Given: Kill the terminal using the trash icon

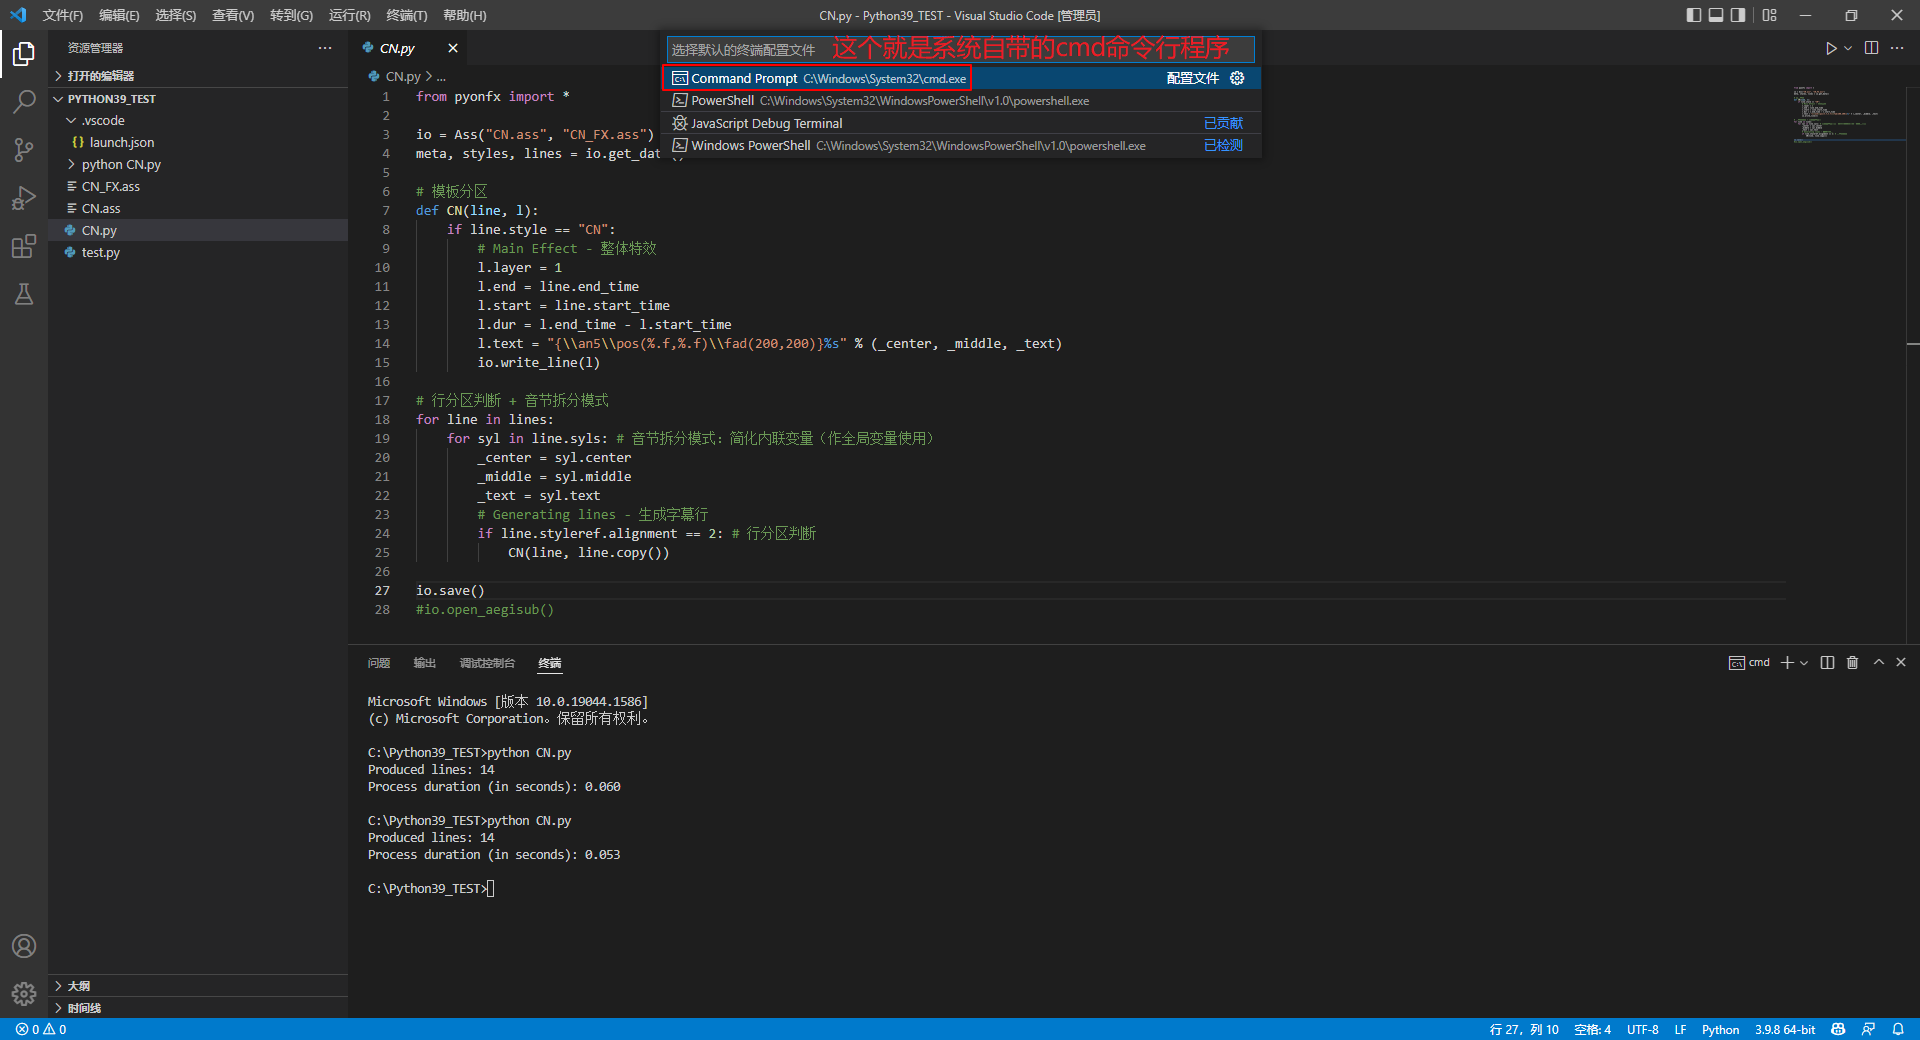Looking at the screenshot, I should (1853, 662).
